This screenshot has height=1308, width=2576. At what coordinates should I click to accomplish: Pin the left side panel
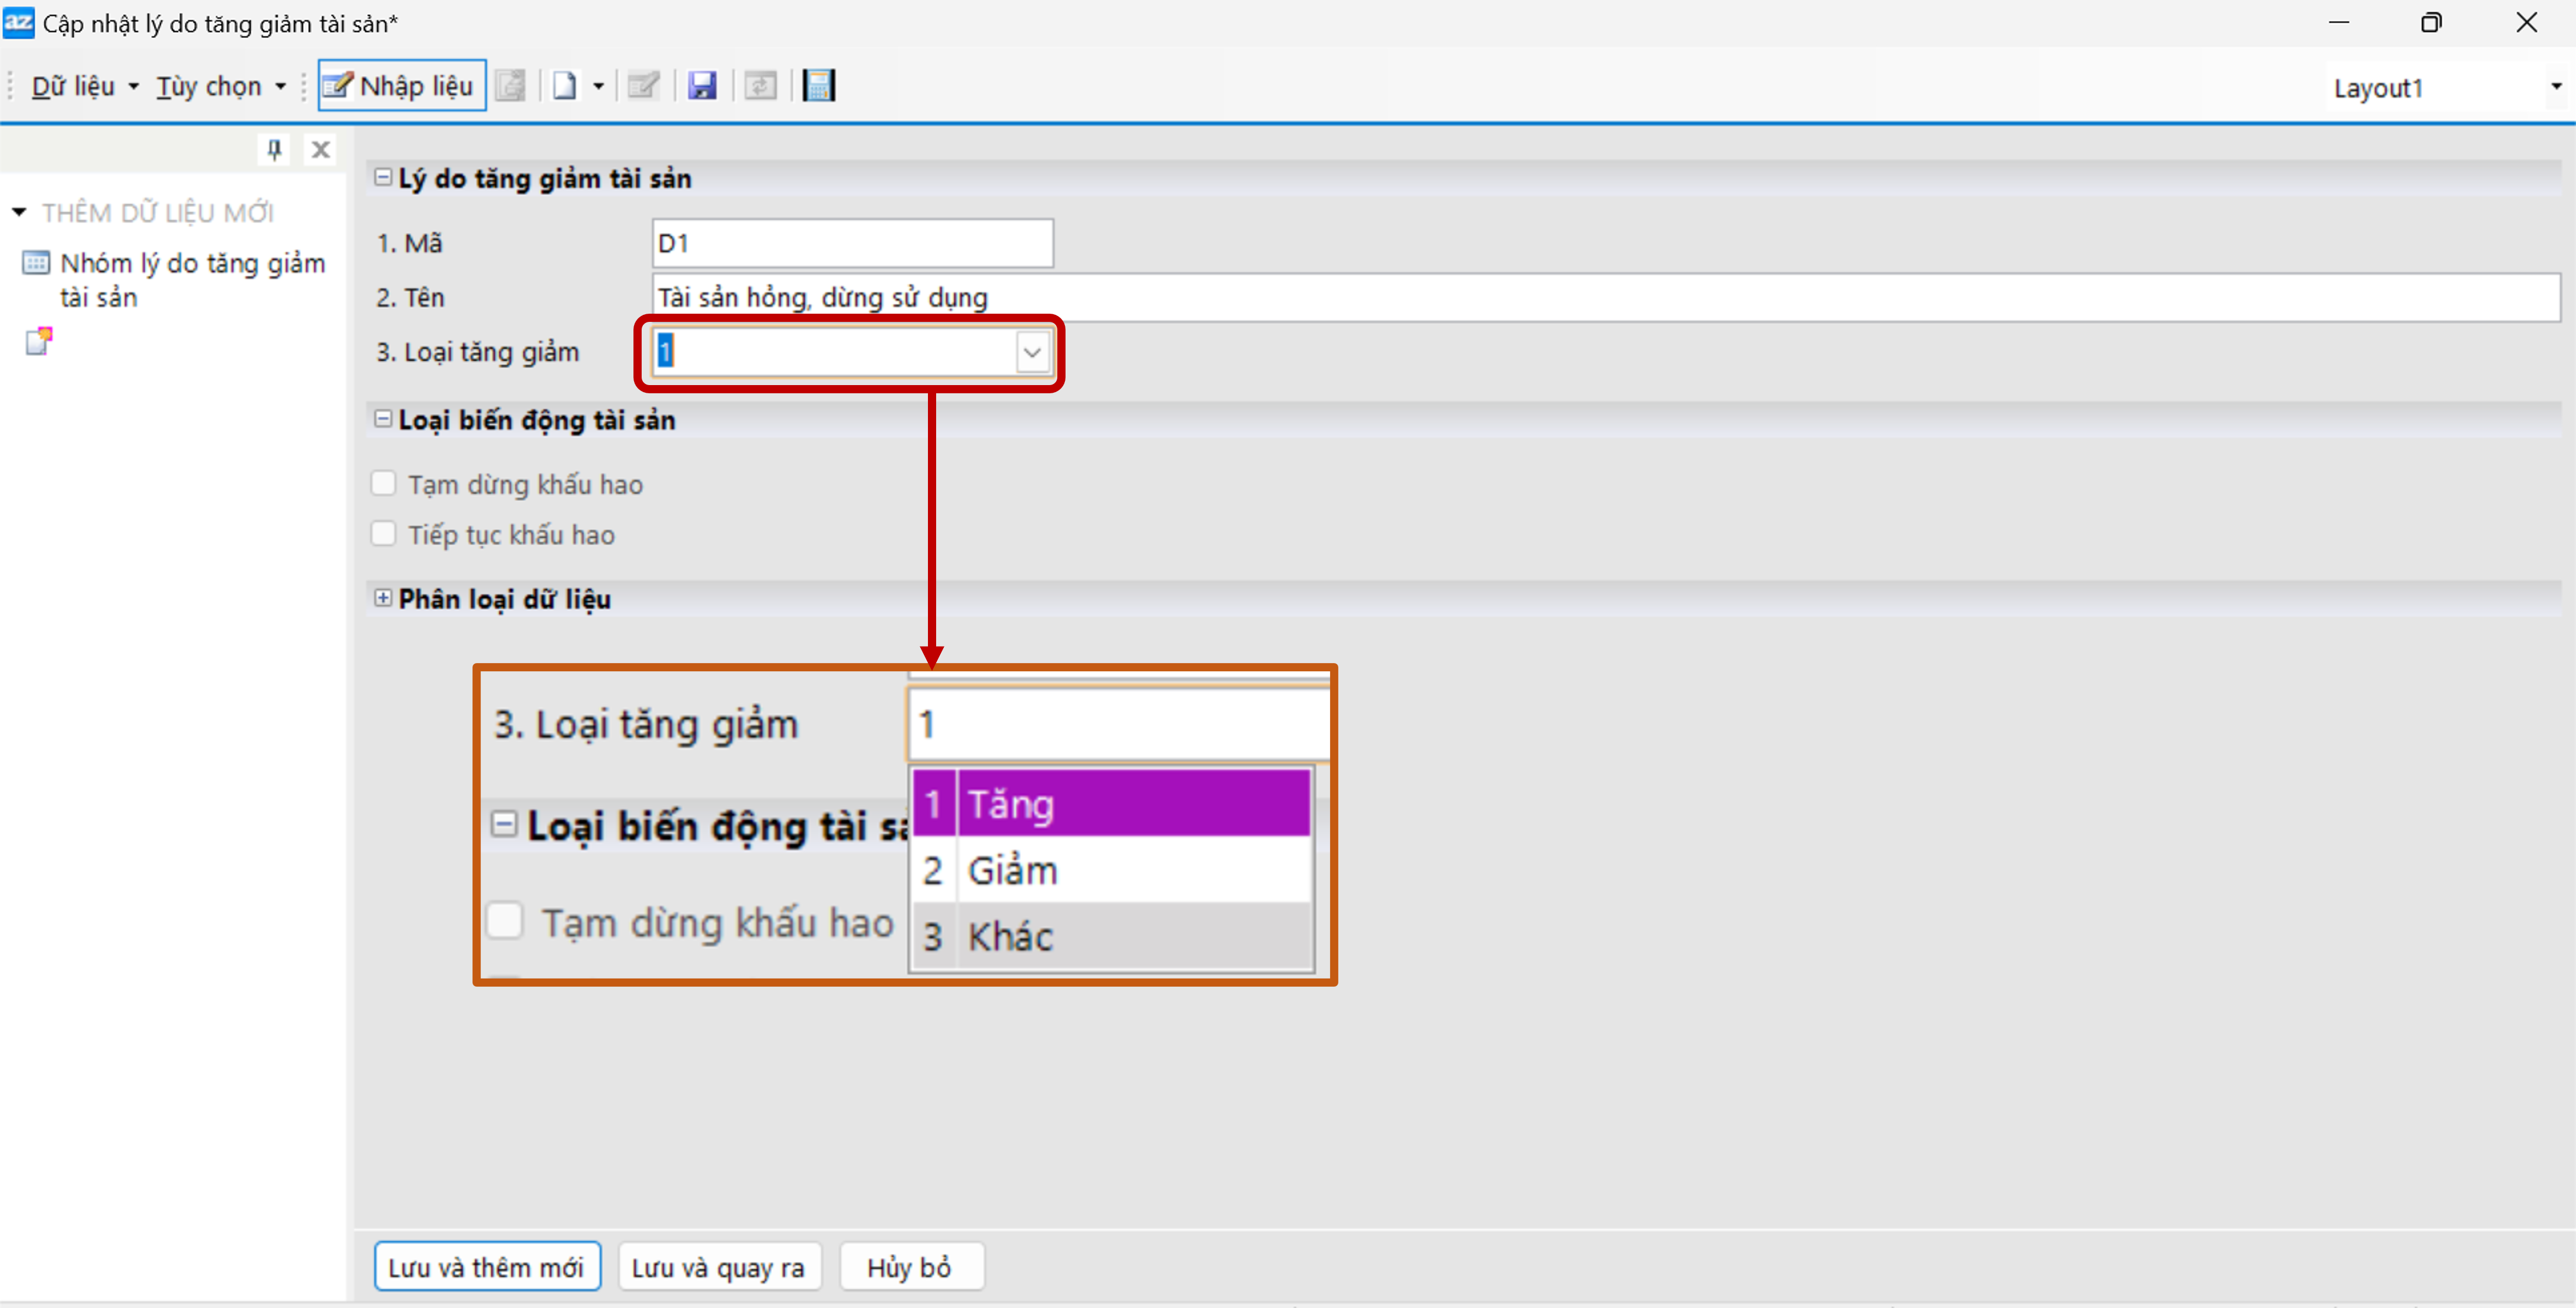pos(274,150)
